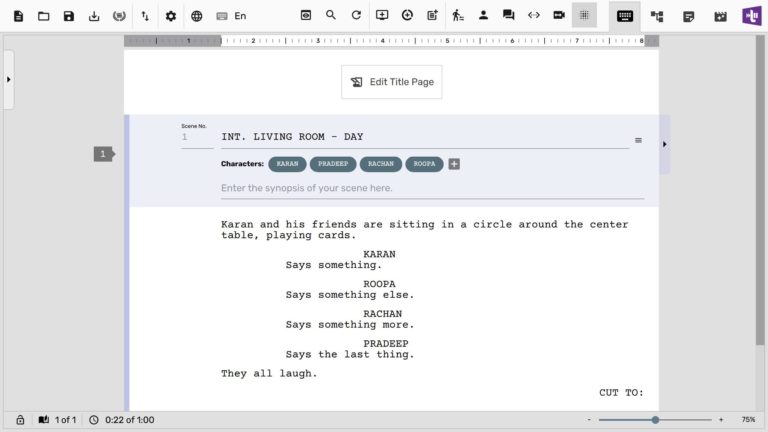
Task: Expand the scene's right side arrow
Action: point(665,144)
